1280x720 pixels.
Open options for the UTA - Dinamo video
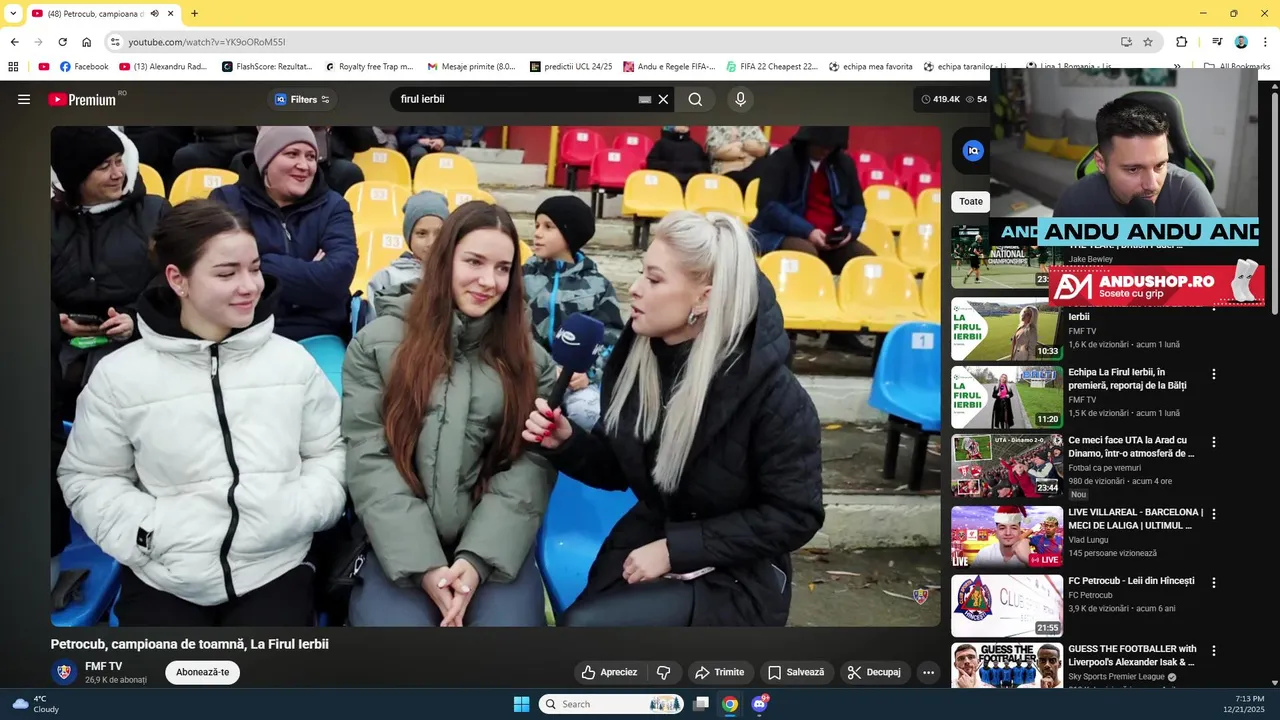[x=1214, y=442]
